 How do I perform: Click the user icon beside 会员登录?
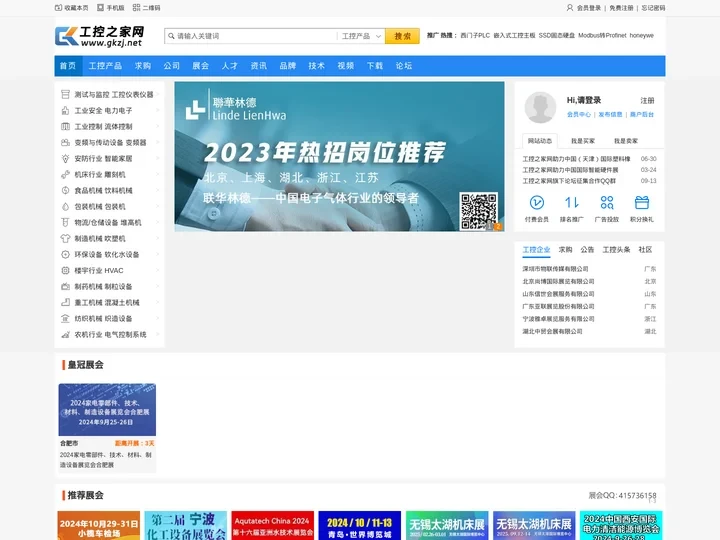tap(570, 8)
